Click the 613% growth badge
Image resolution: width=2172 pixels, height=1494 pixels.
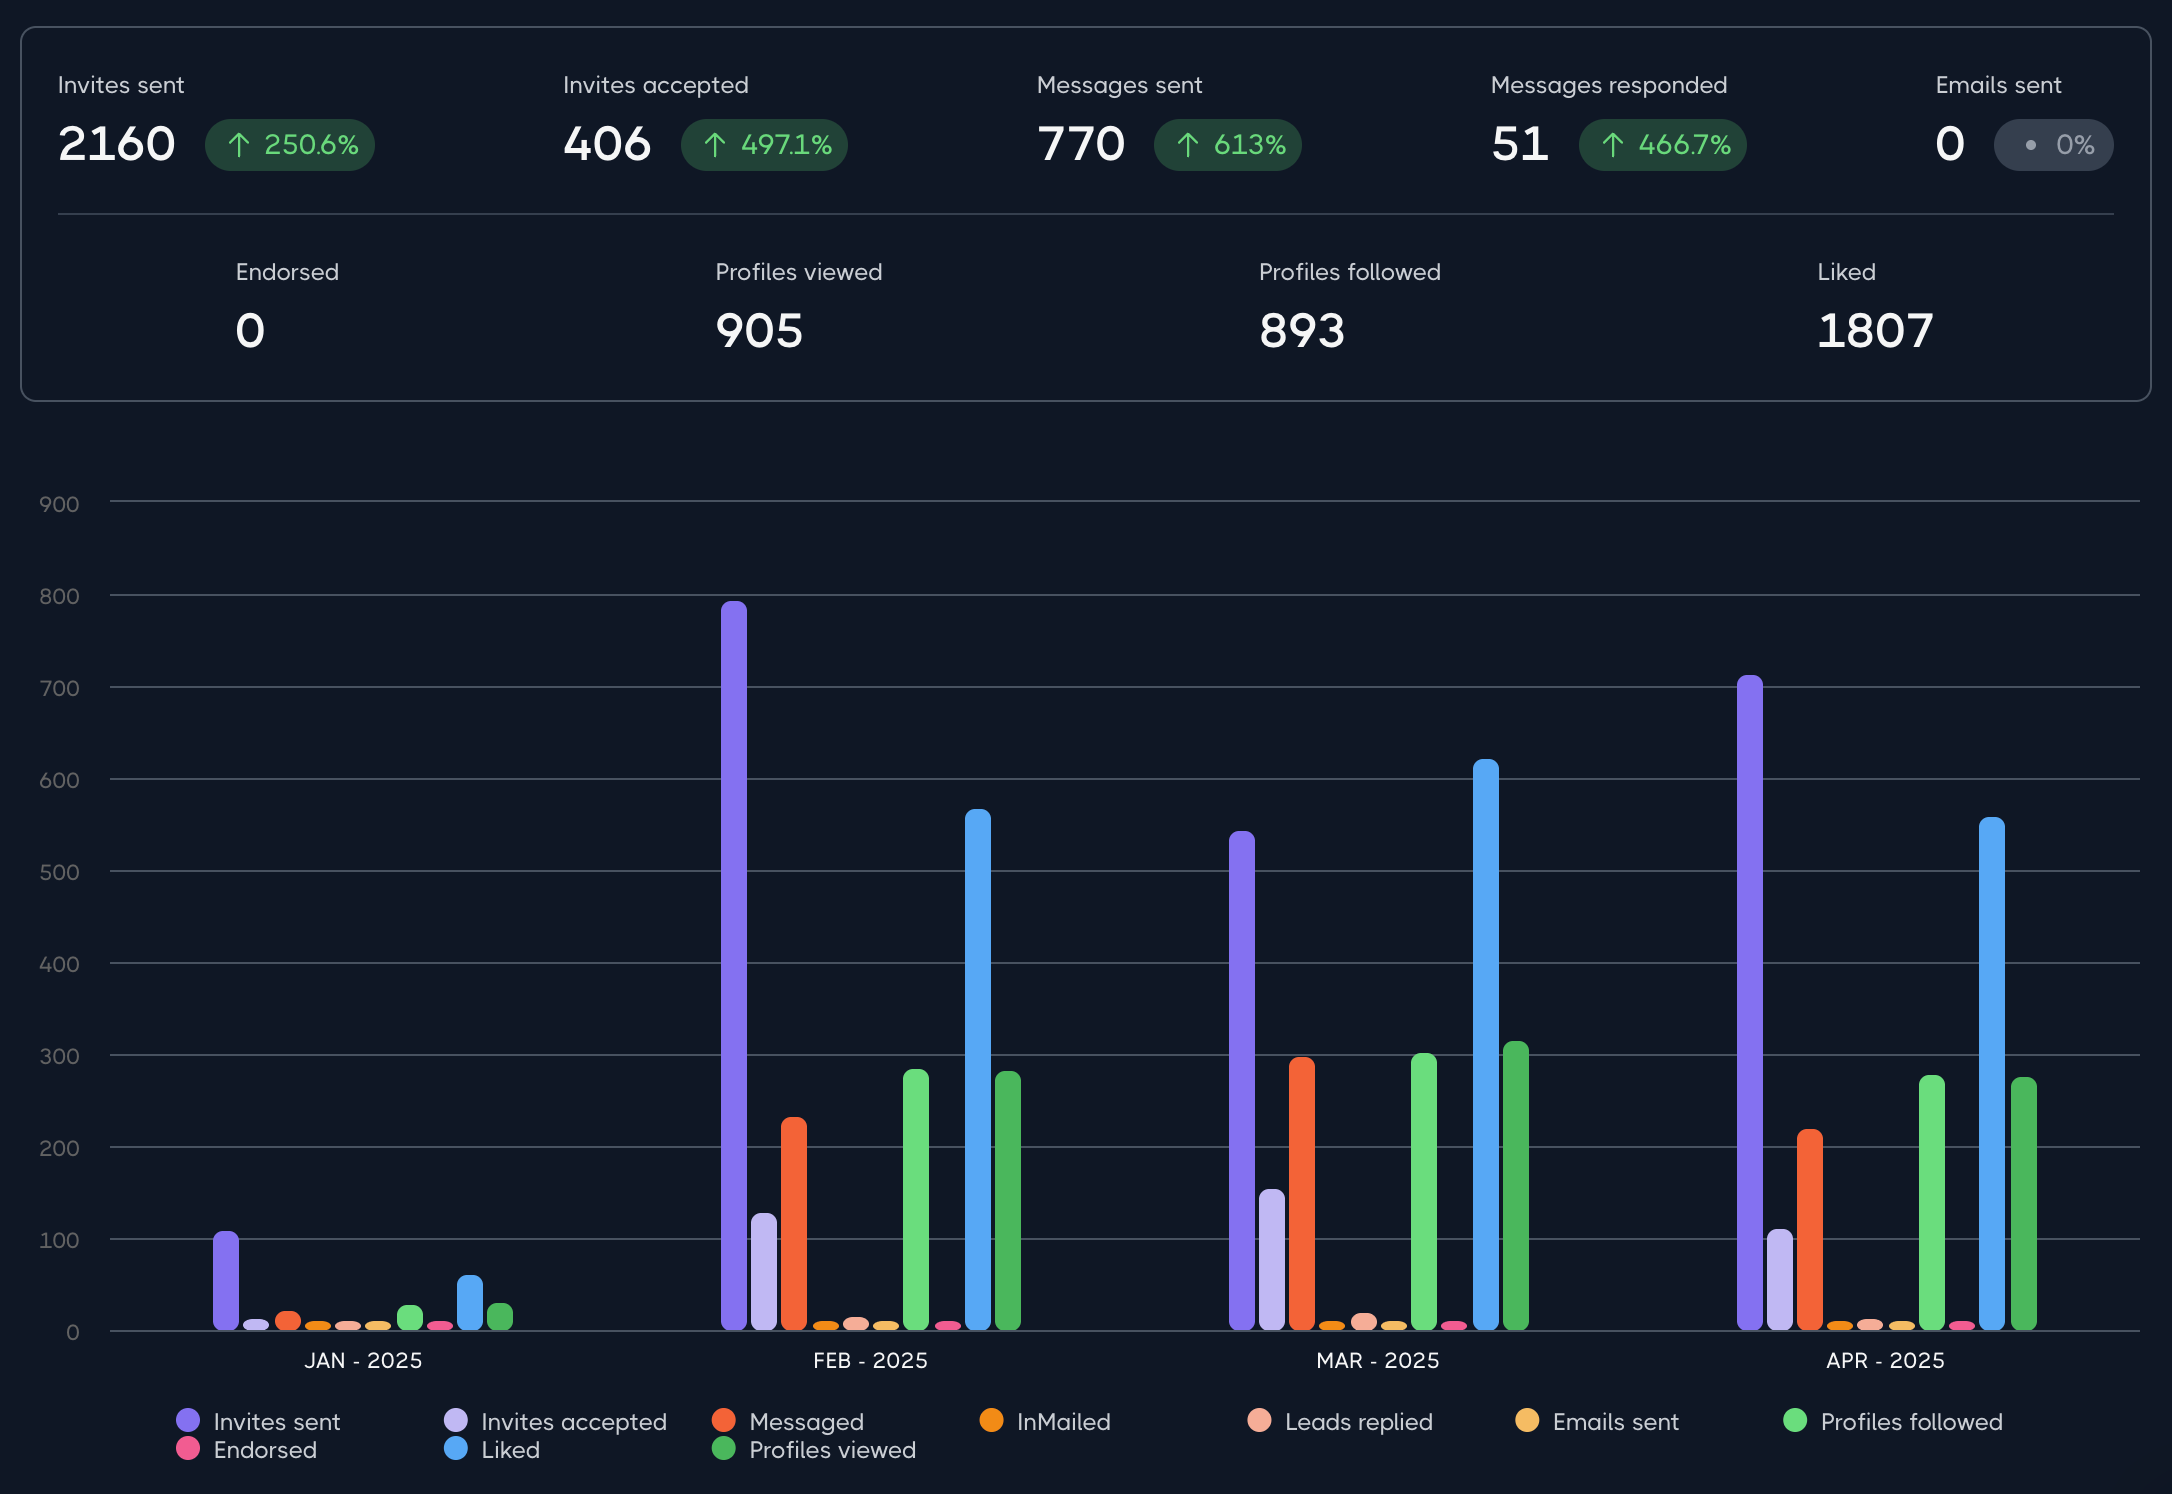1228,145
